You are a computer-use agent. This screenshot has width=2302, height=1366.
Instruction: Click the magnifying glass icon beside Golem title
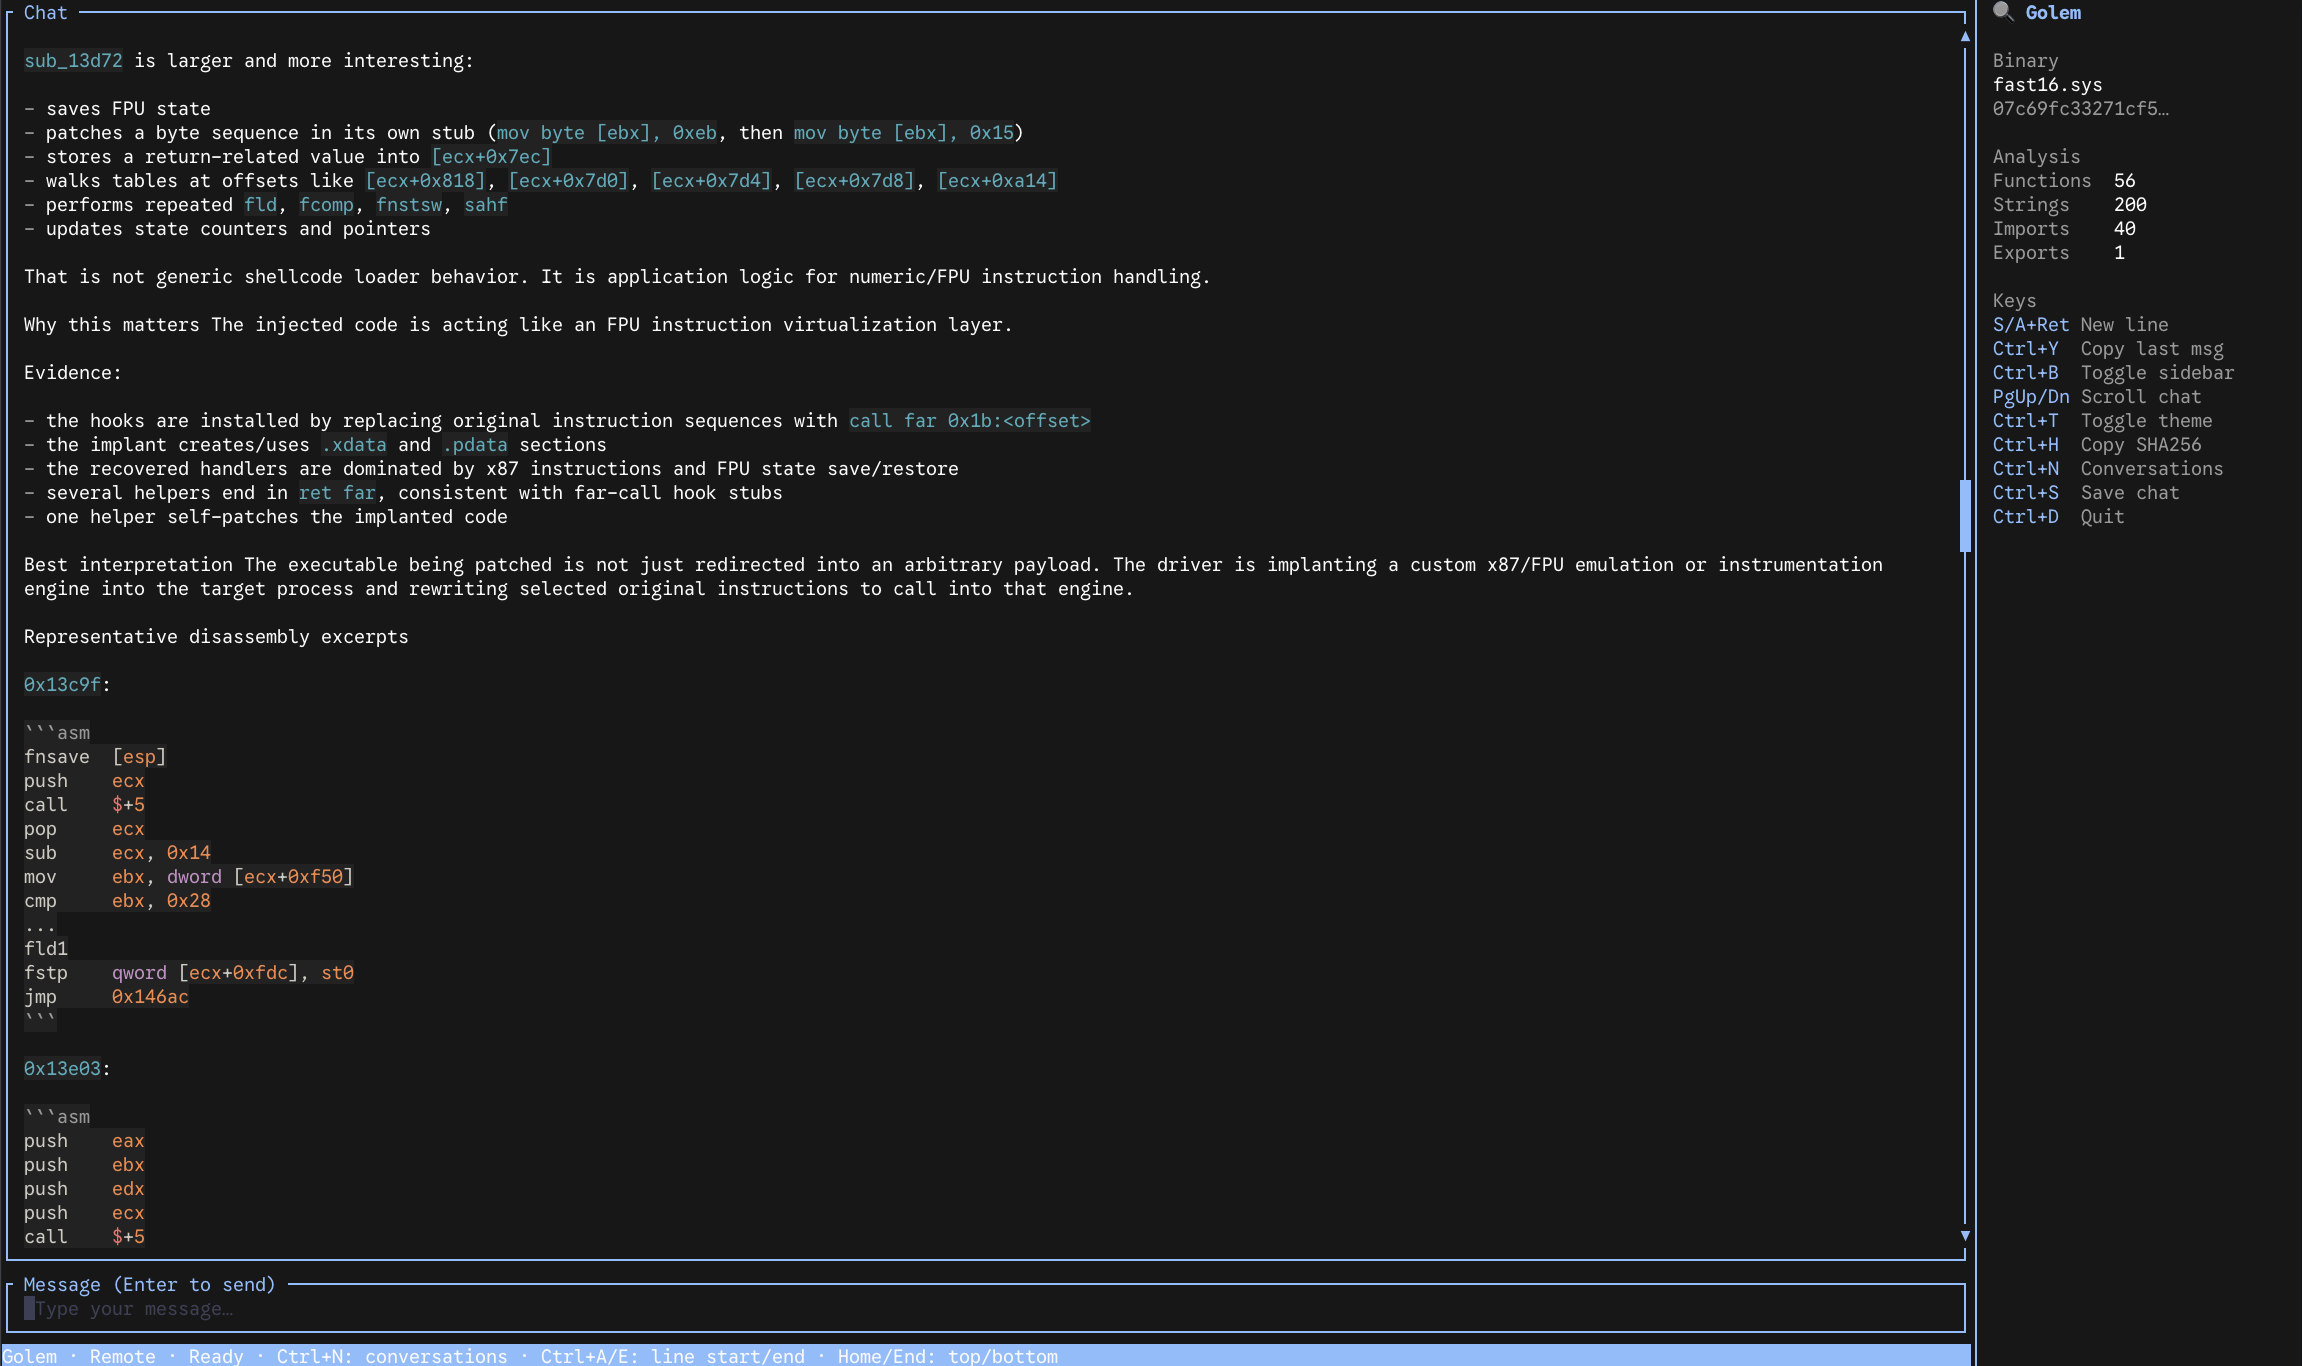click(2003, 12)
